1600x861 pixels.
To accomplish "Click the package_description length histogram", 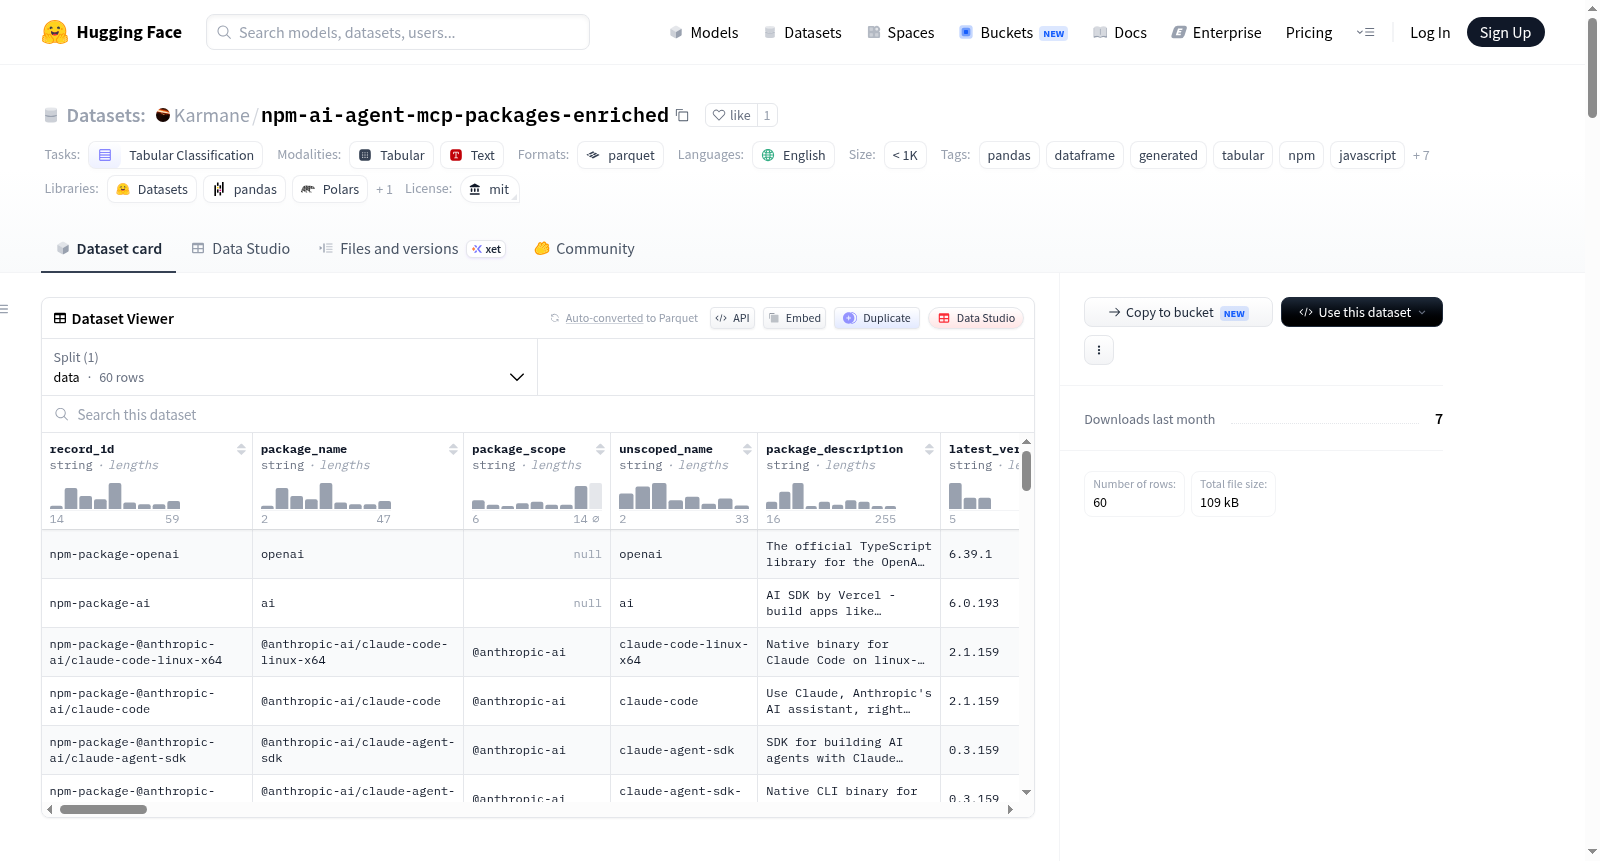I will [x=831, y=495].
